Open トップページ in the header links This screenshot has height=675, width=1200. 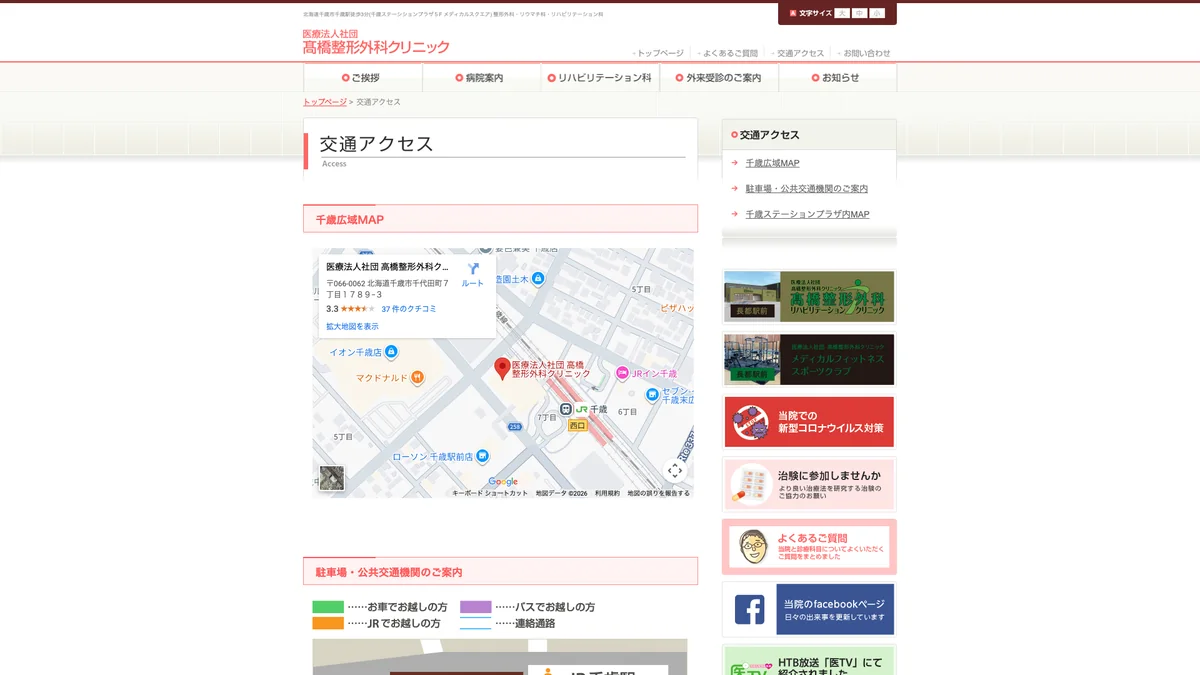click(x=659, y=53)
